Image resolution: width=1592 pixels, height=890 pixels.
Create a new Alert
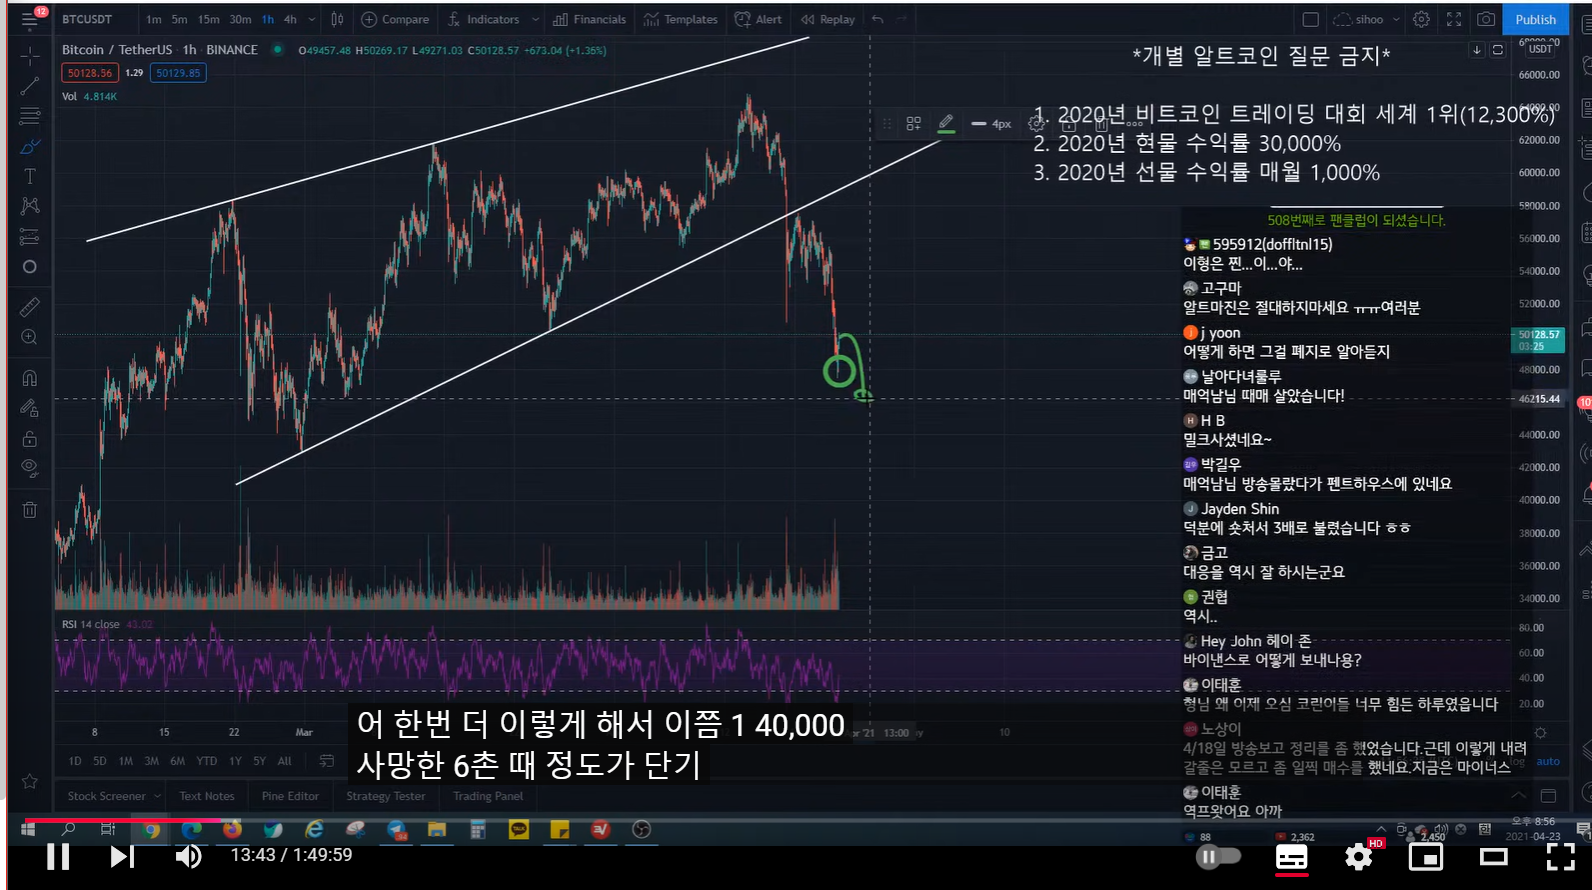pyautogui.click(x=758, y=19)
